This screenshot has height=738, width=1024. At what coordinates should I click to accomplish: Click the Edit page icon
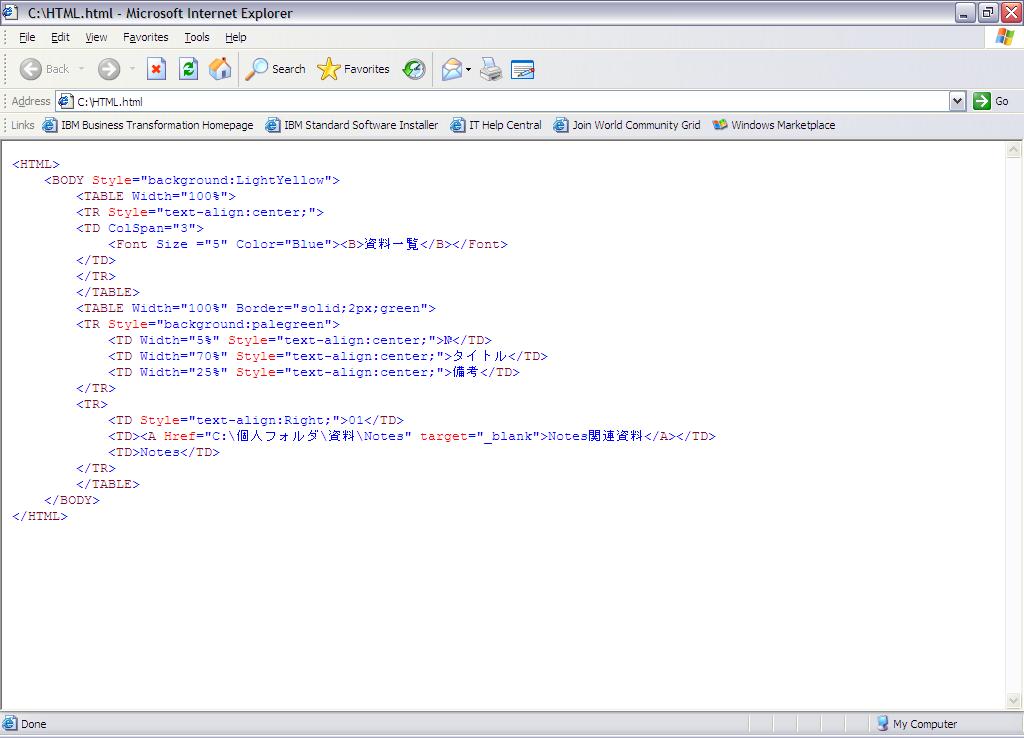point(522,69)
